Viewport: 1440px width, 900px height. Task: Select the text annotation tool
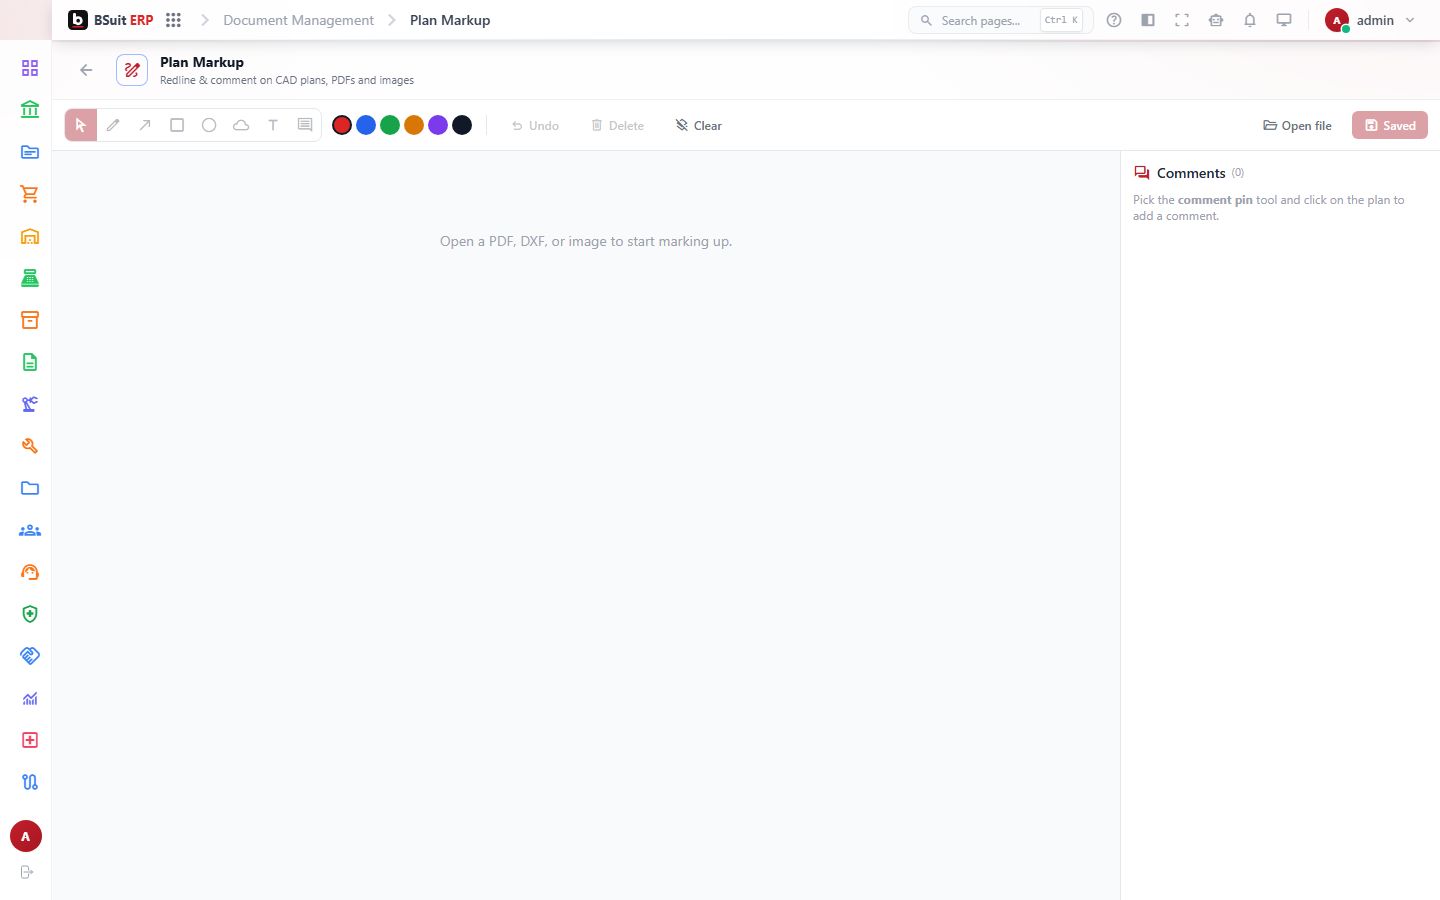tap(273, 125)
